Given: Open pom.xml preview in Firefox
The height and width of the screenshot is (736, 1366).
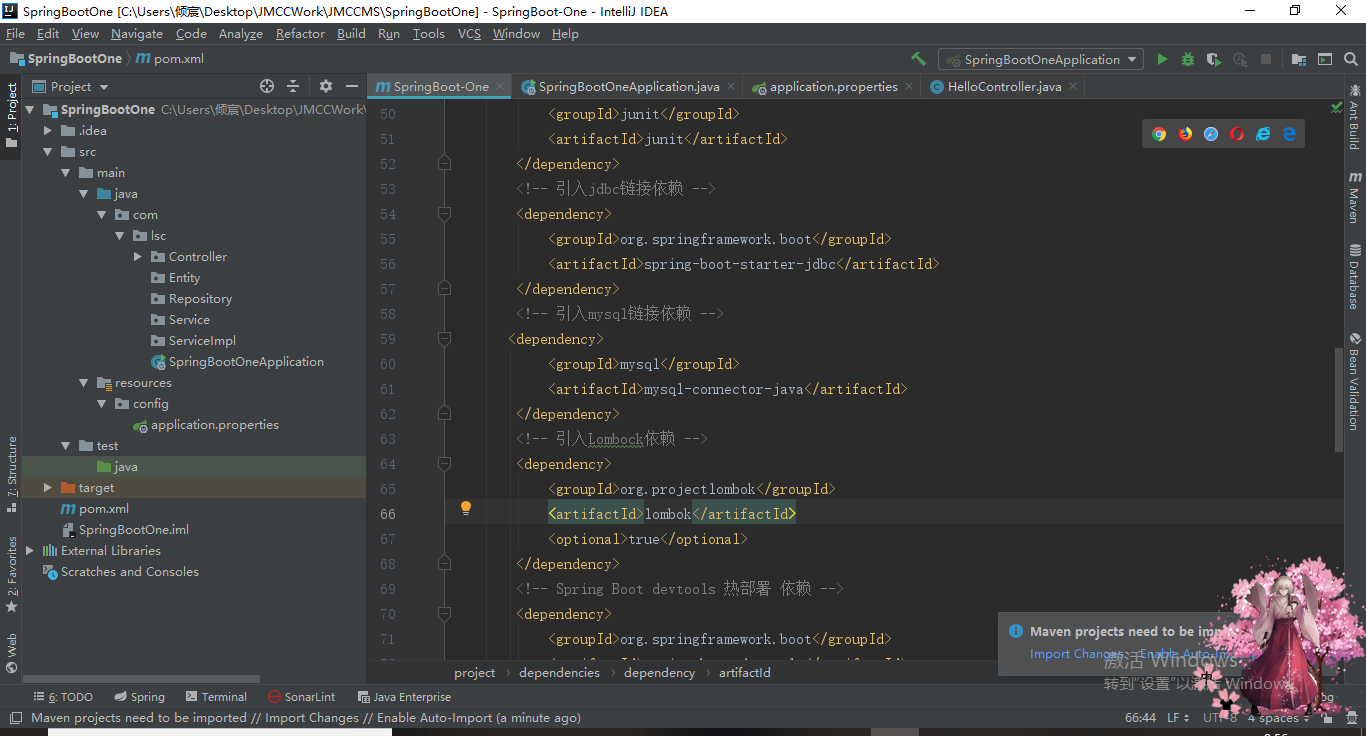Looking at the screenshot, I should [x=1185, y=134].
